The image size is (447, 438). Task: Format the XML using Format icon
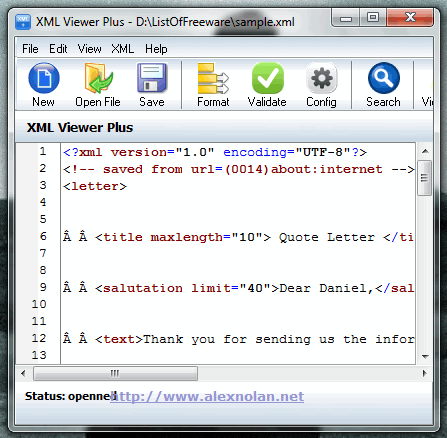pyautogui.click(x=213, y=78)
